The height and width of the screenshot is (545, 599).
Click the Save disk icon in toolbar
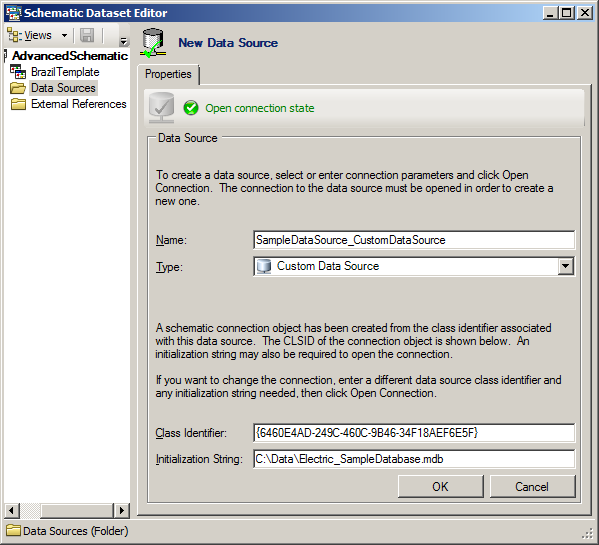tap(87, 36)
